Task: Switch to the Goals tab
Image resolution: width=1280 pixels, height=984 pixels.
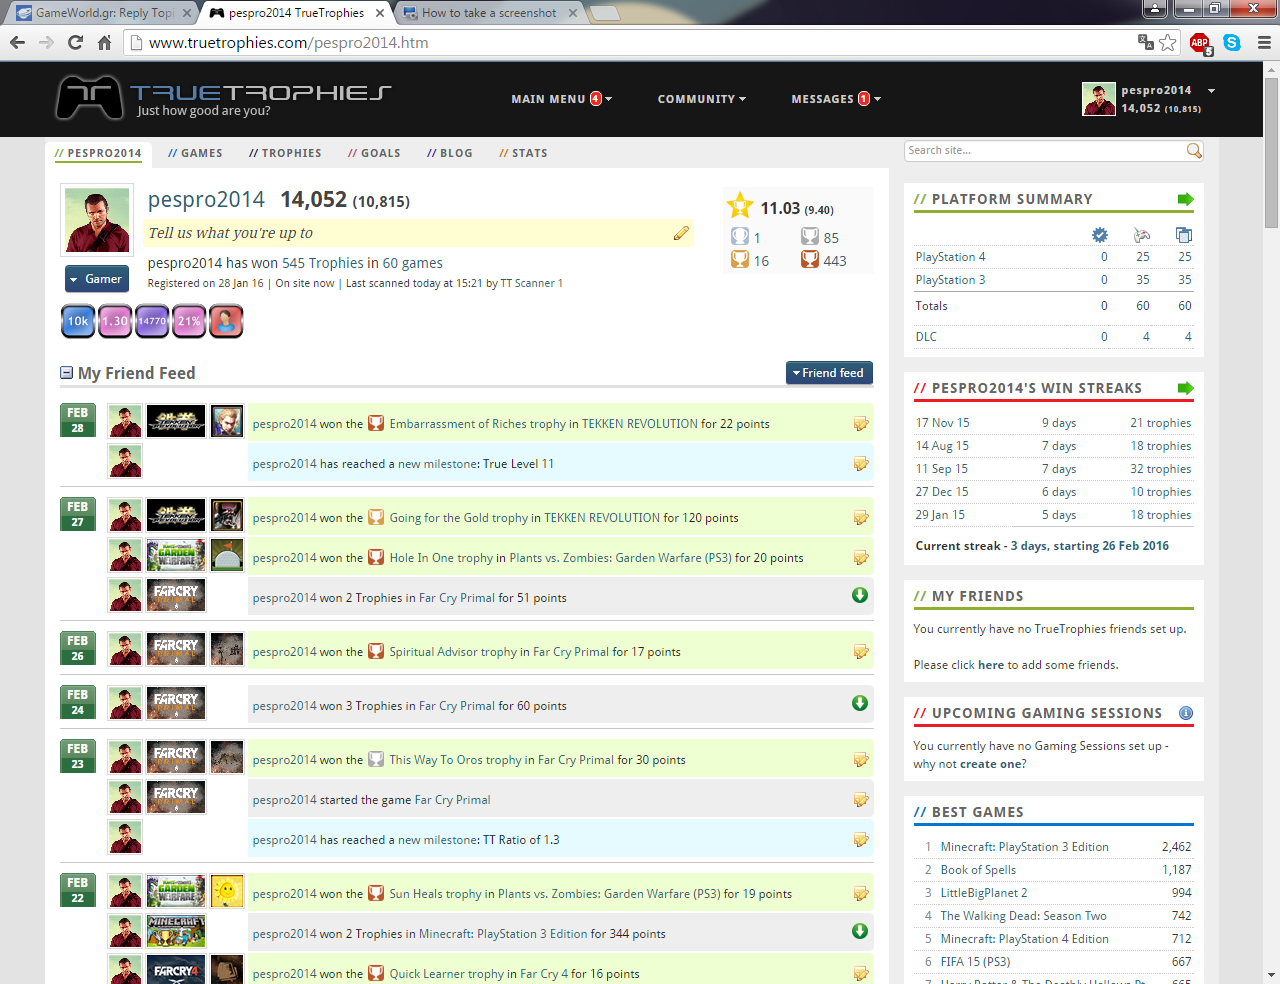Action: (374, 153)
